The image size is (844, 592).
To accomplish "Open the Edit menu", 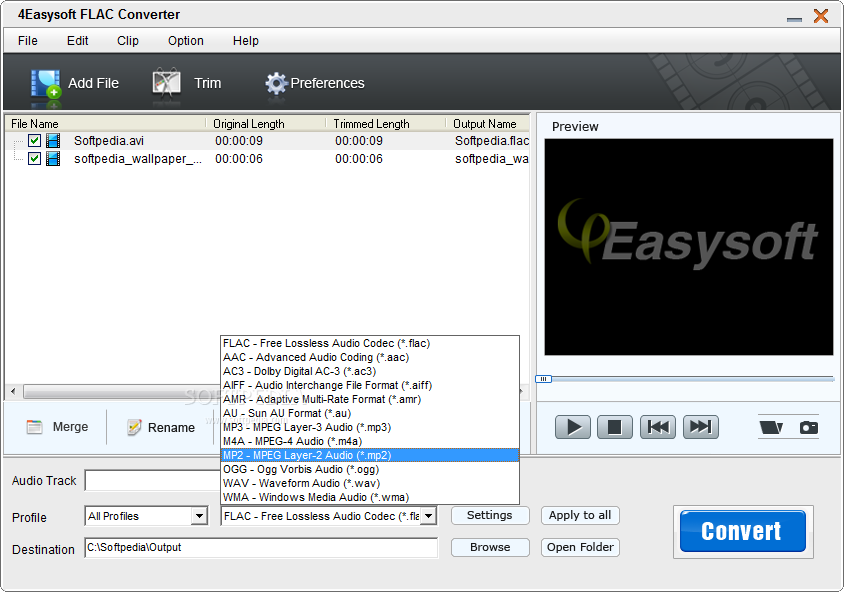I will click(78, 41).
